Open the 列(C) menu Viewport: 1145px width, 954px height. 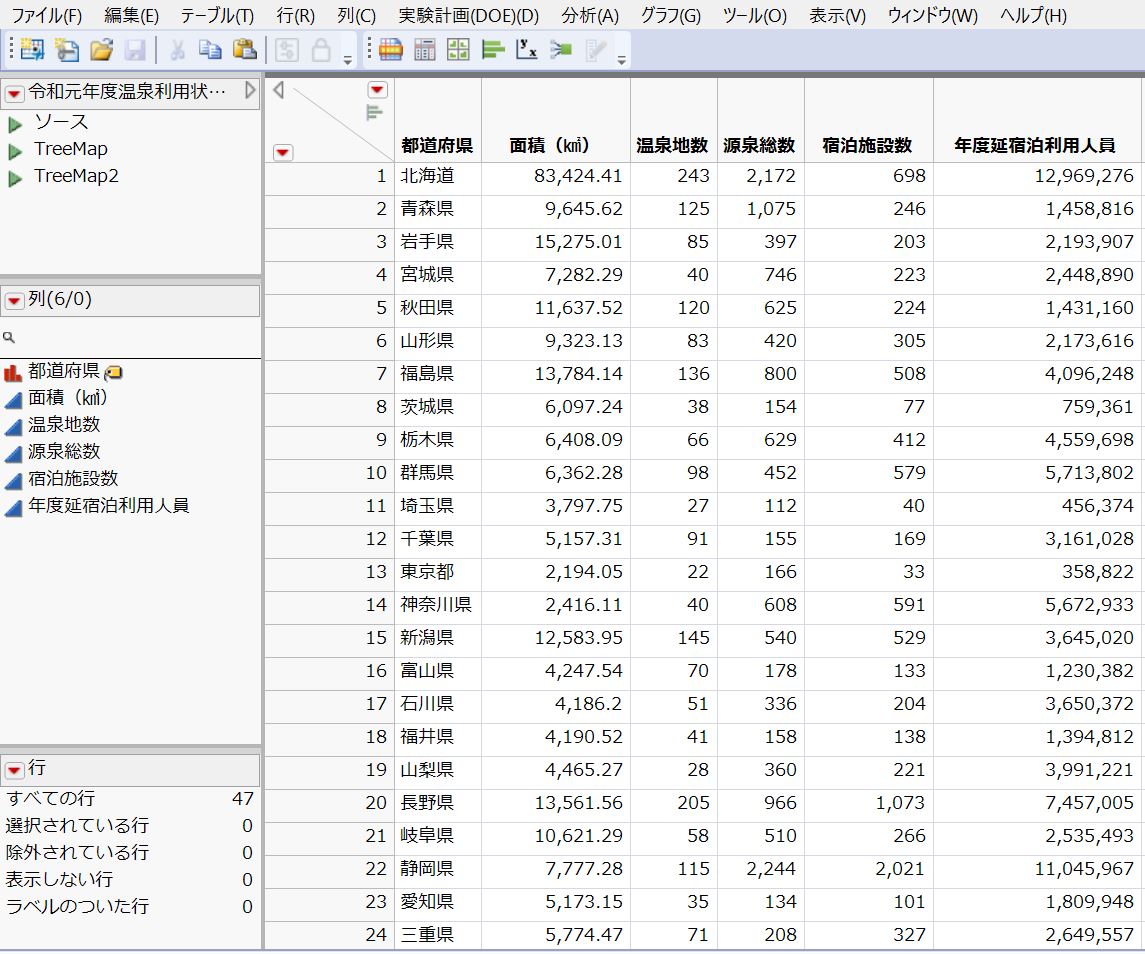click(x=356, y=15)
